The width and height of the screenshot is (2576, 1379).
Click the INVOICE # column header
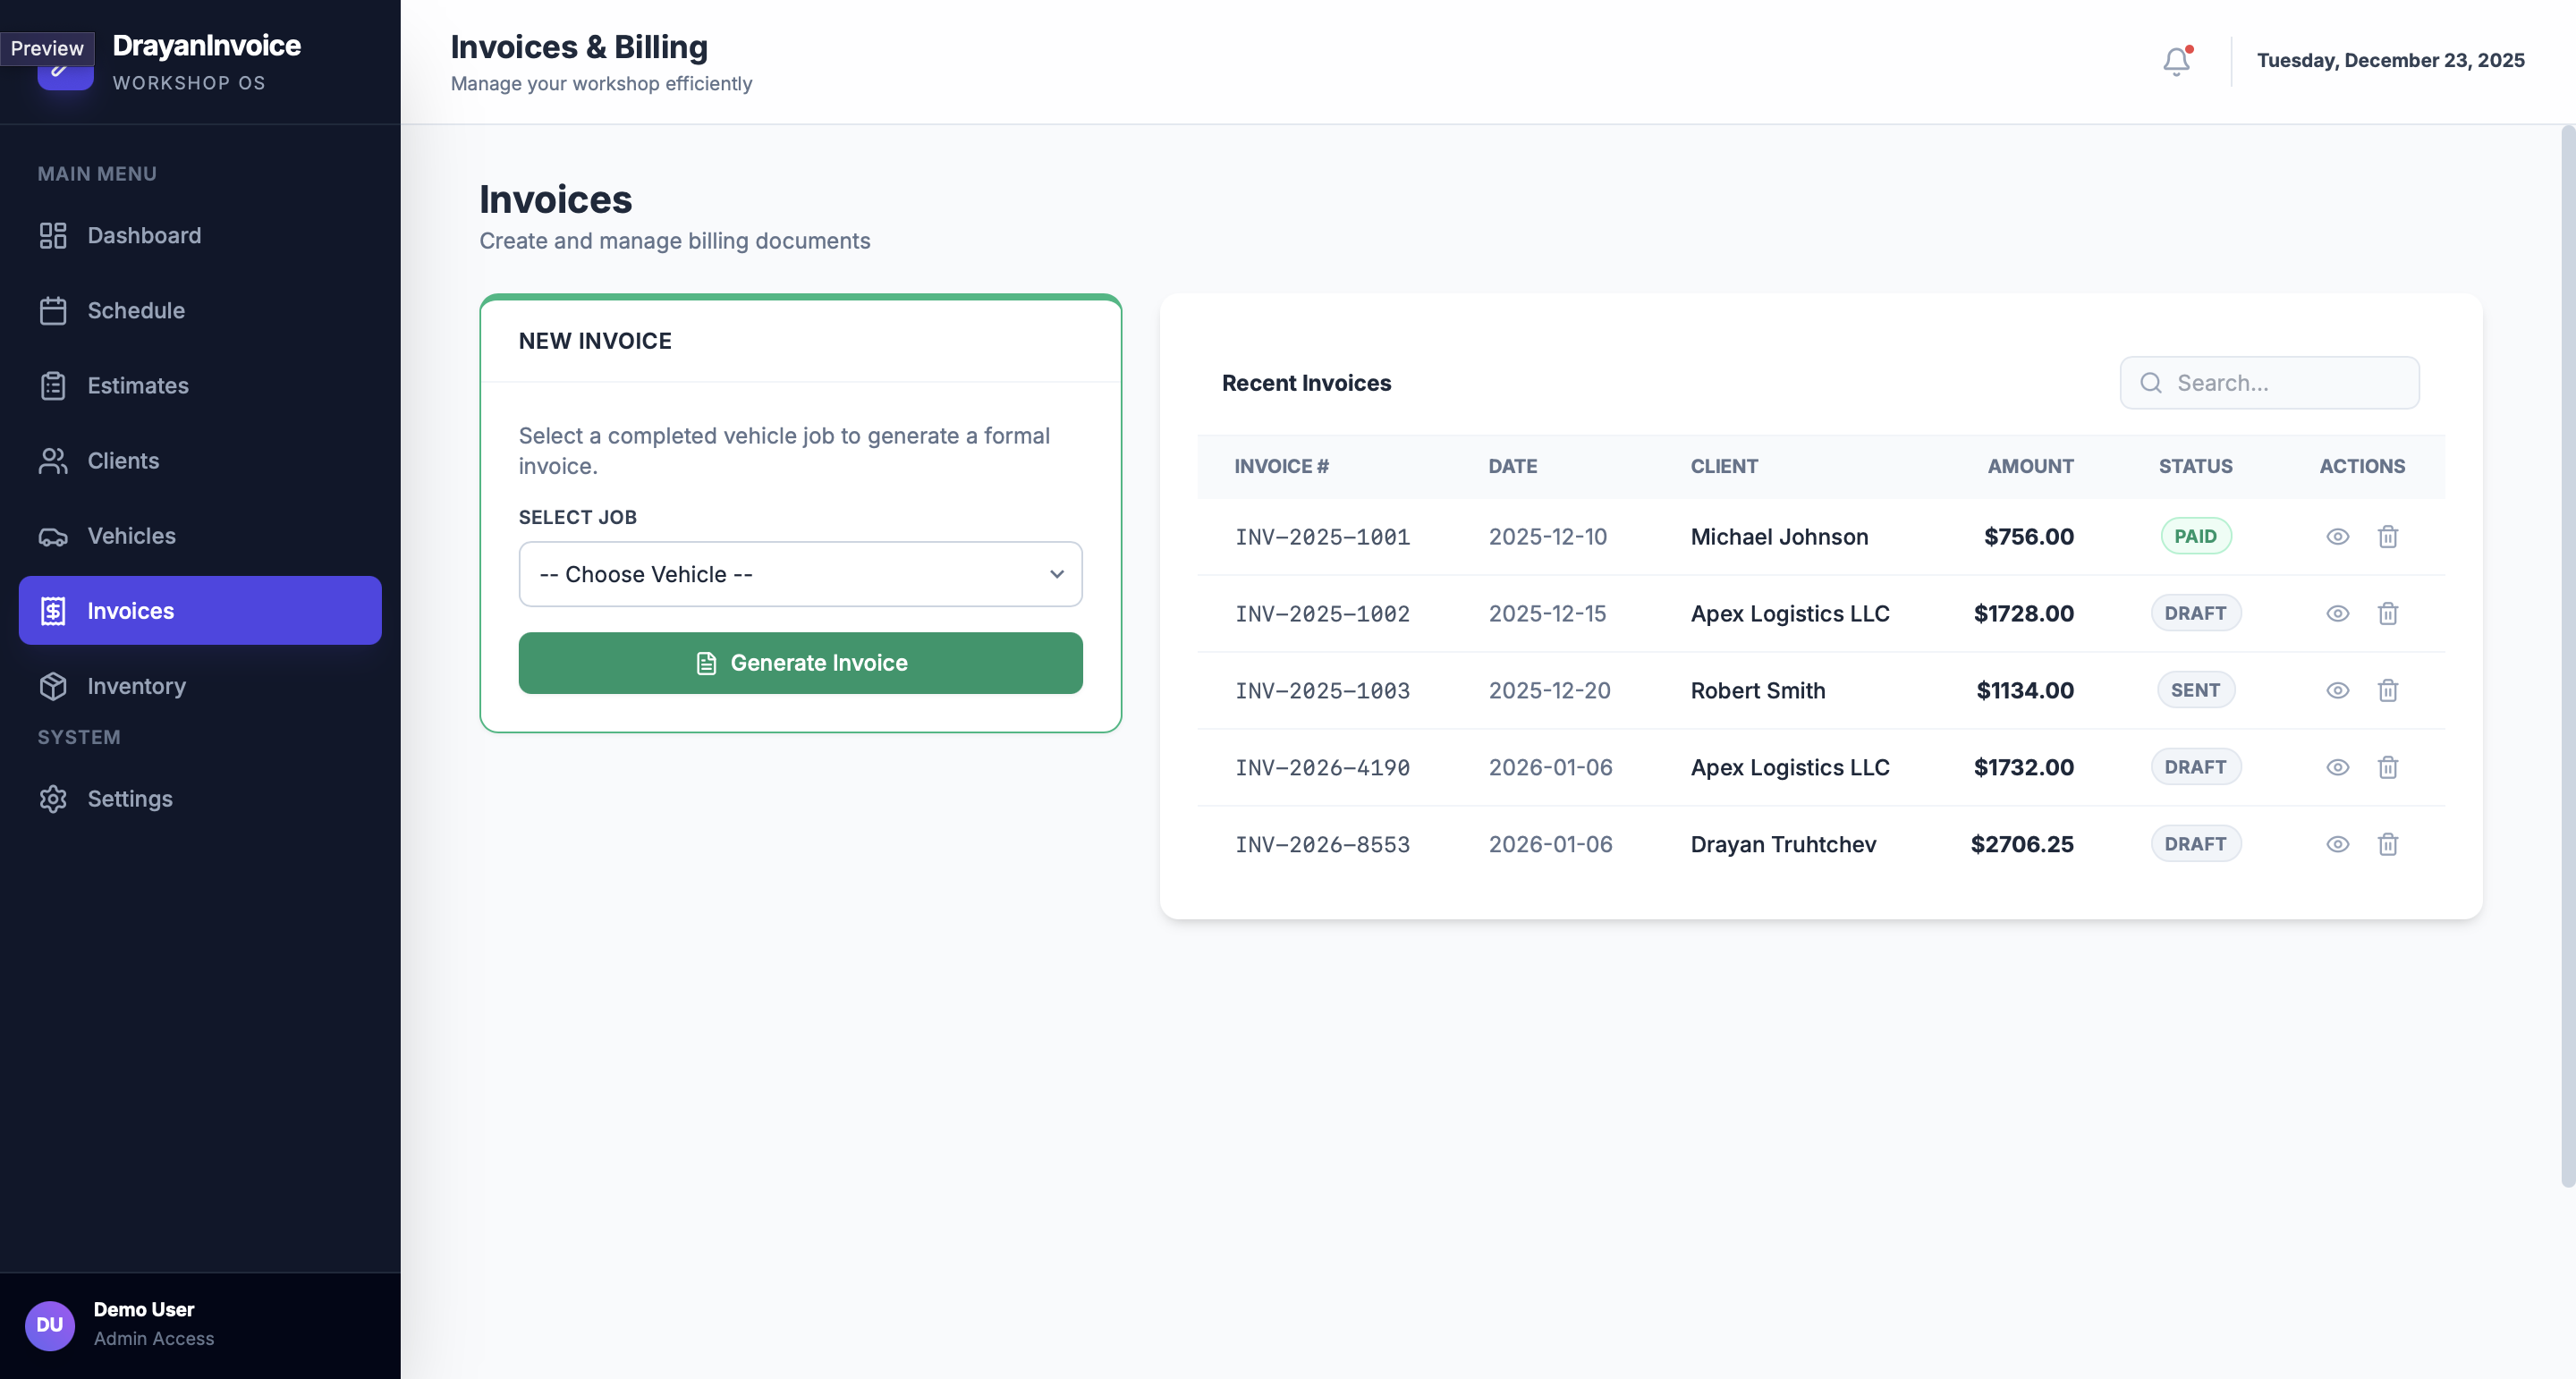pos(1281,467)
